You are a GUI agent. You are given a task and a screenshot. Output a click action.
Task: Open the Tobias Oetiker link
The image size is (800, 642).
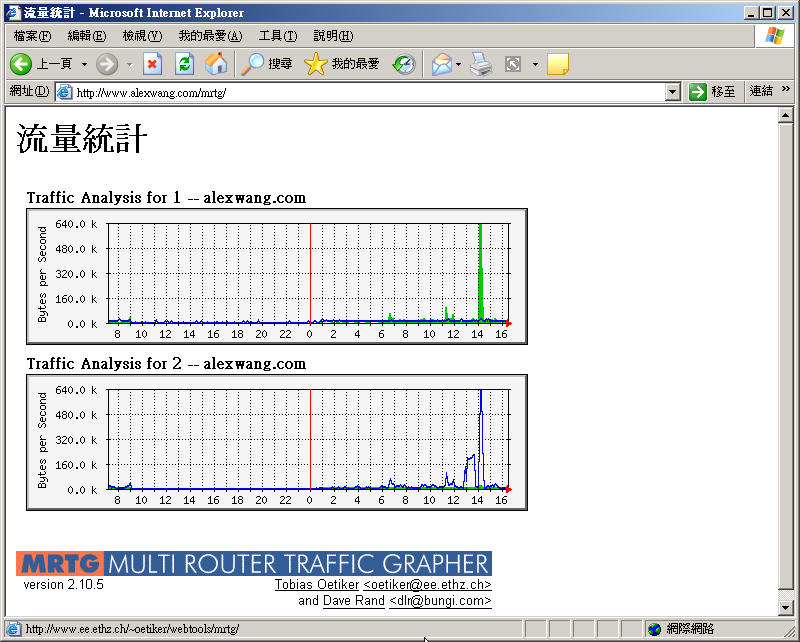point(316,585)
